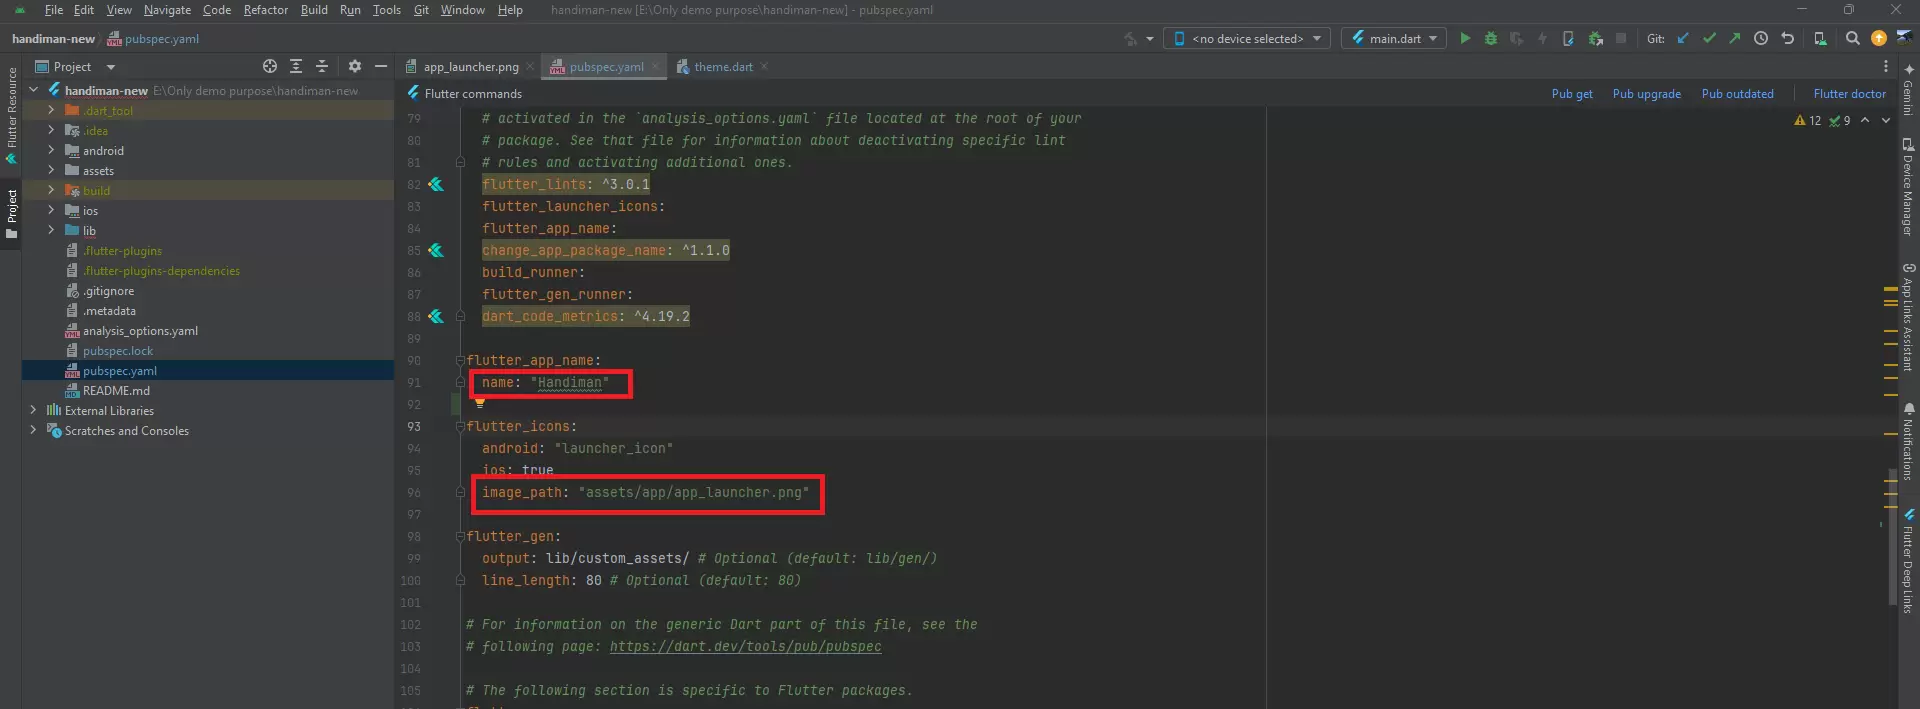Screen dimensions: 1920x709
Task: Close the pubspec.yaml tab
Action: point(655,67)
